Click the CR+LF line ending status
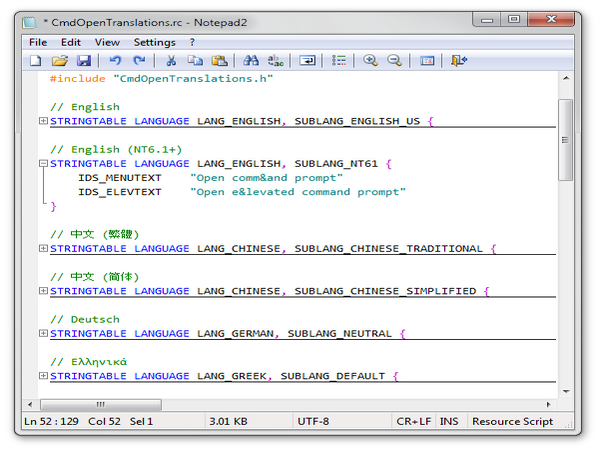 coord(414,421)
